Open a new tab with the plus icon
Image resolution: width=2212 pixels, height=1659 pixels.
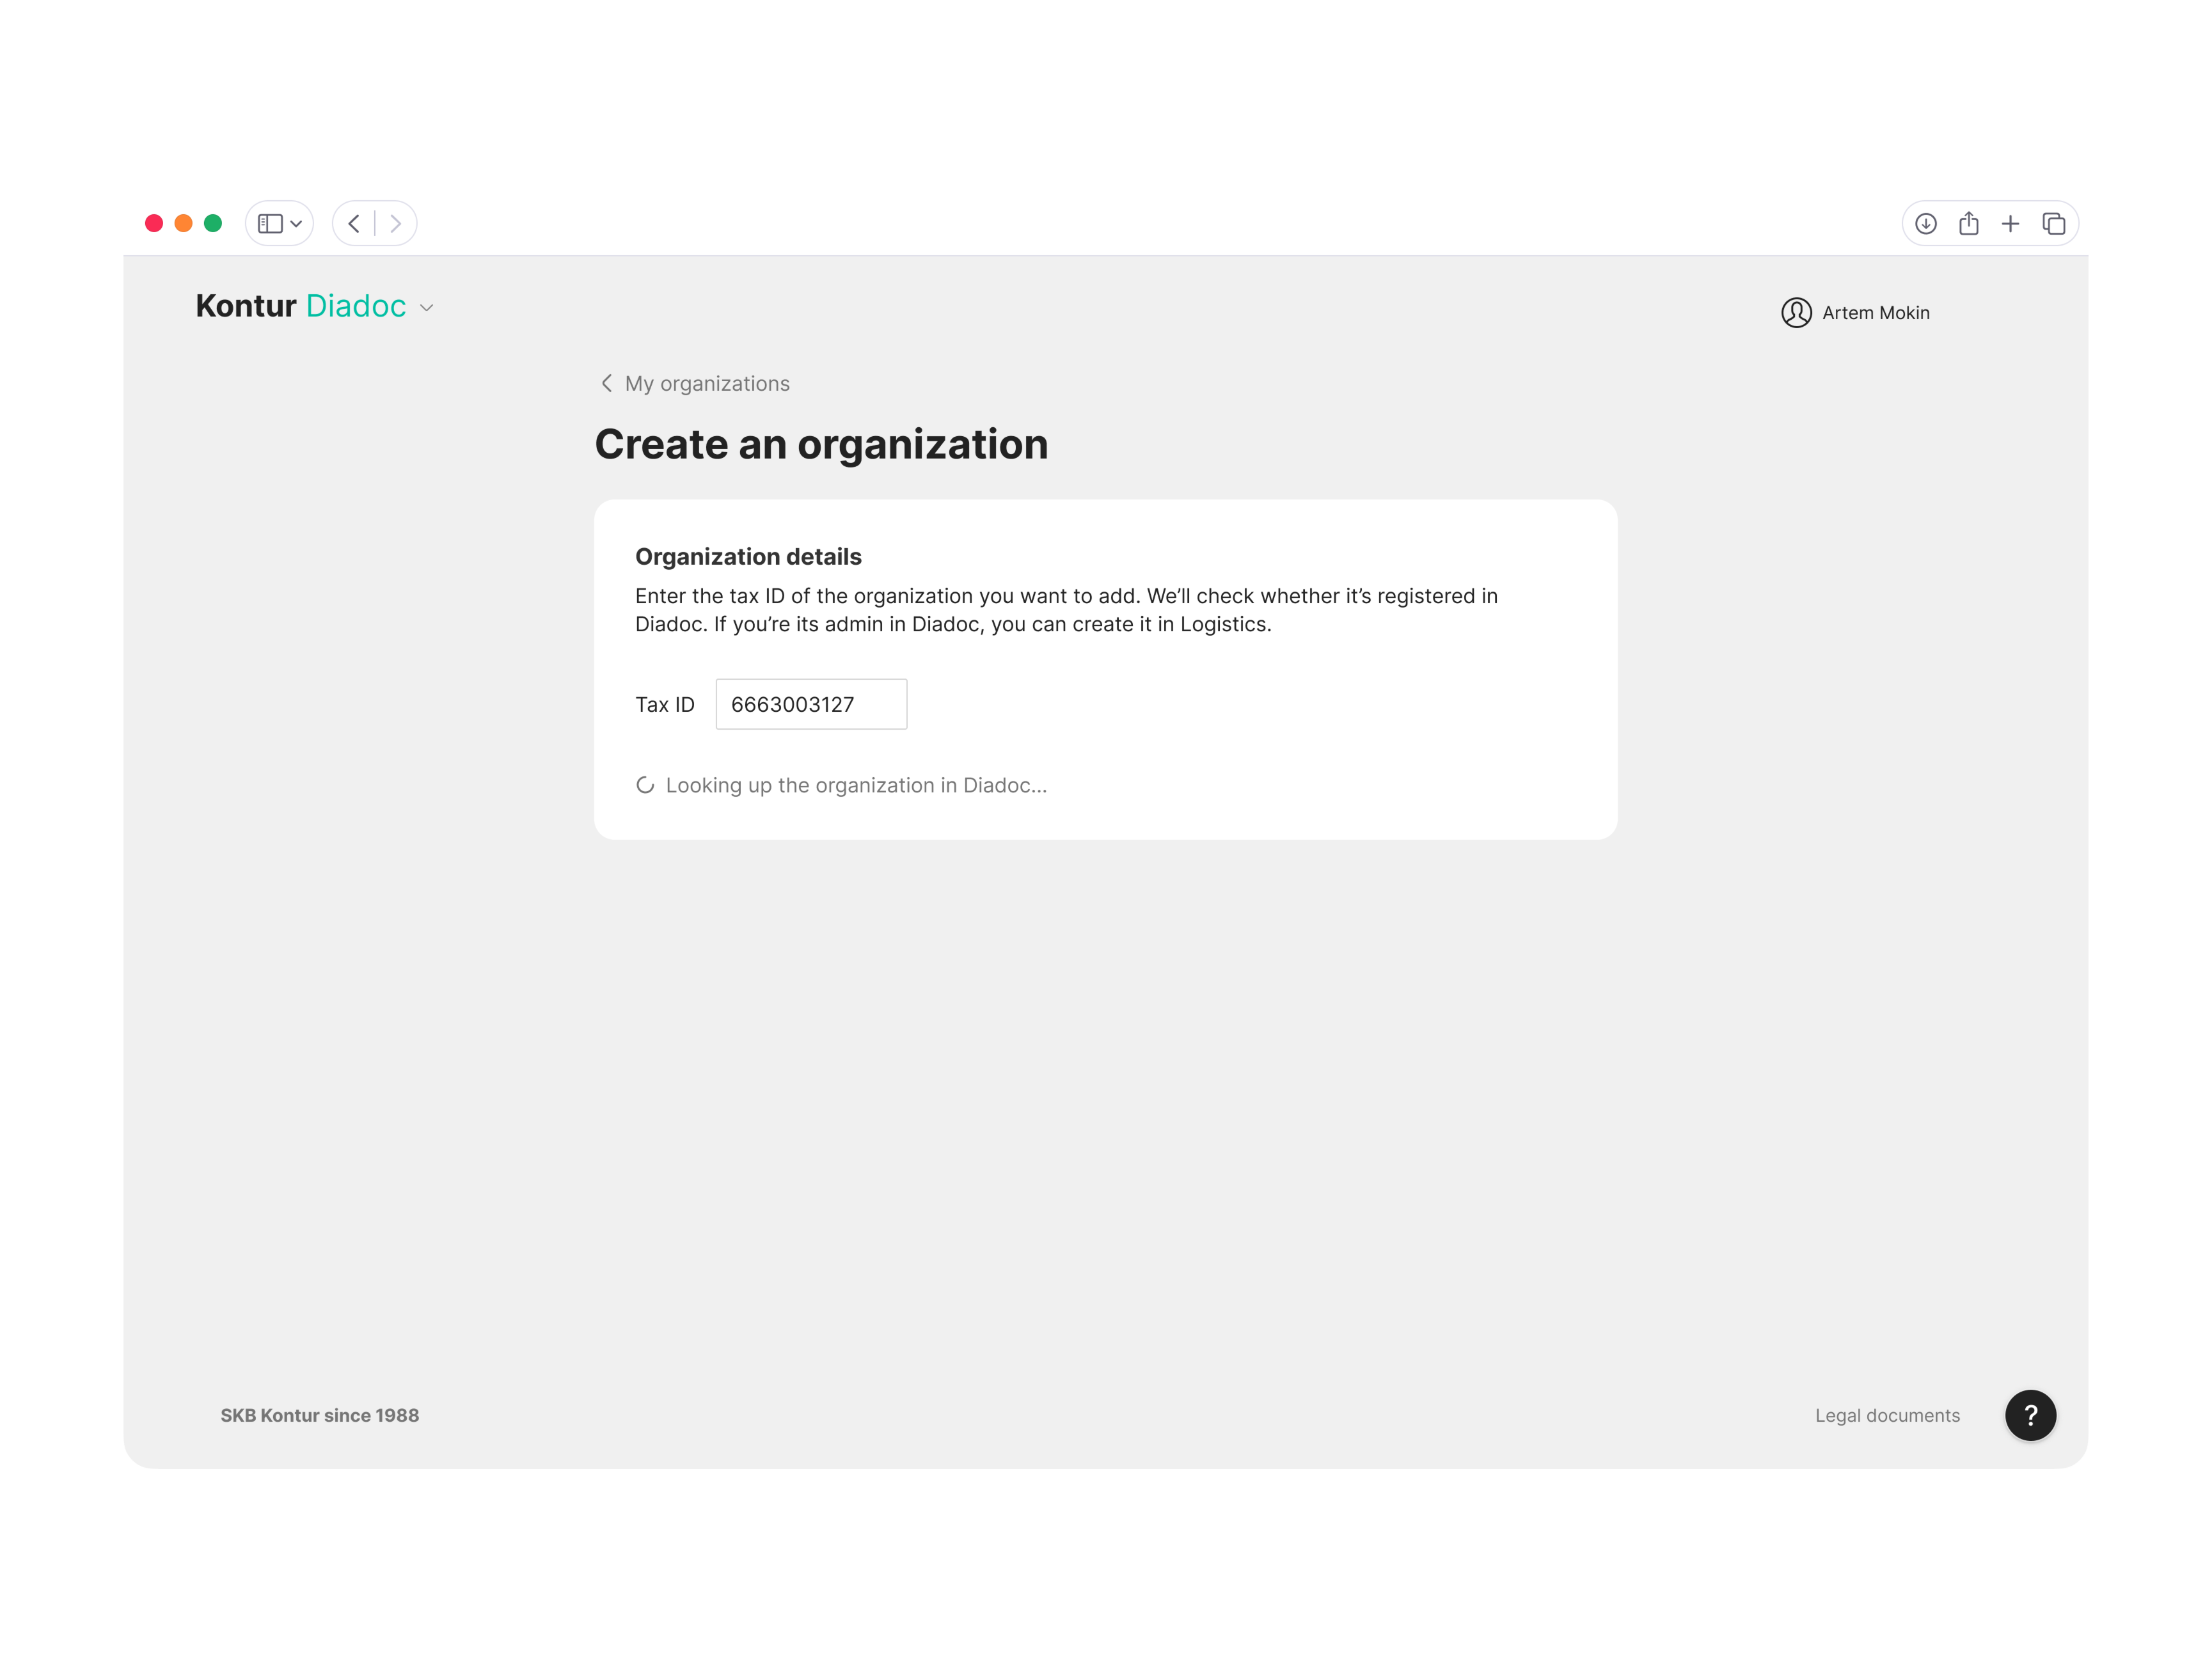tap(2010, 223)
